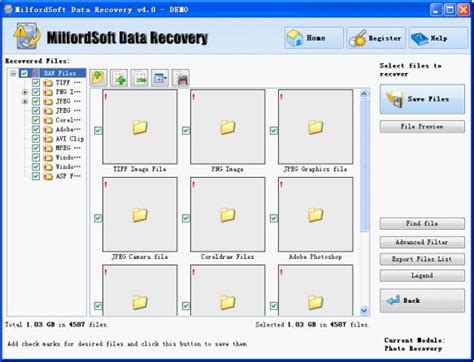Screen dimensions: 474x362
Task: Select the JPEG Camera file thumbnail
Action: pos(140,214)
